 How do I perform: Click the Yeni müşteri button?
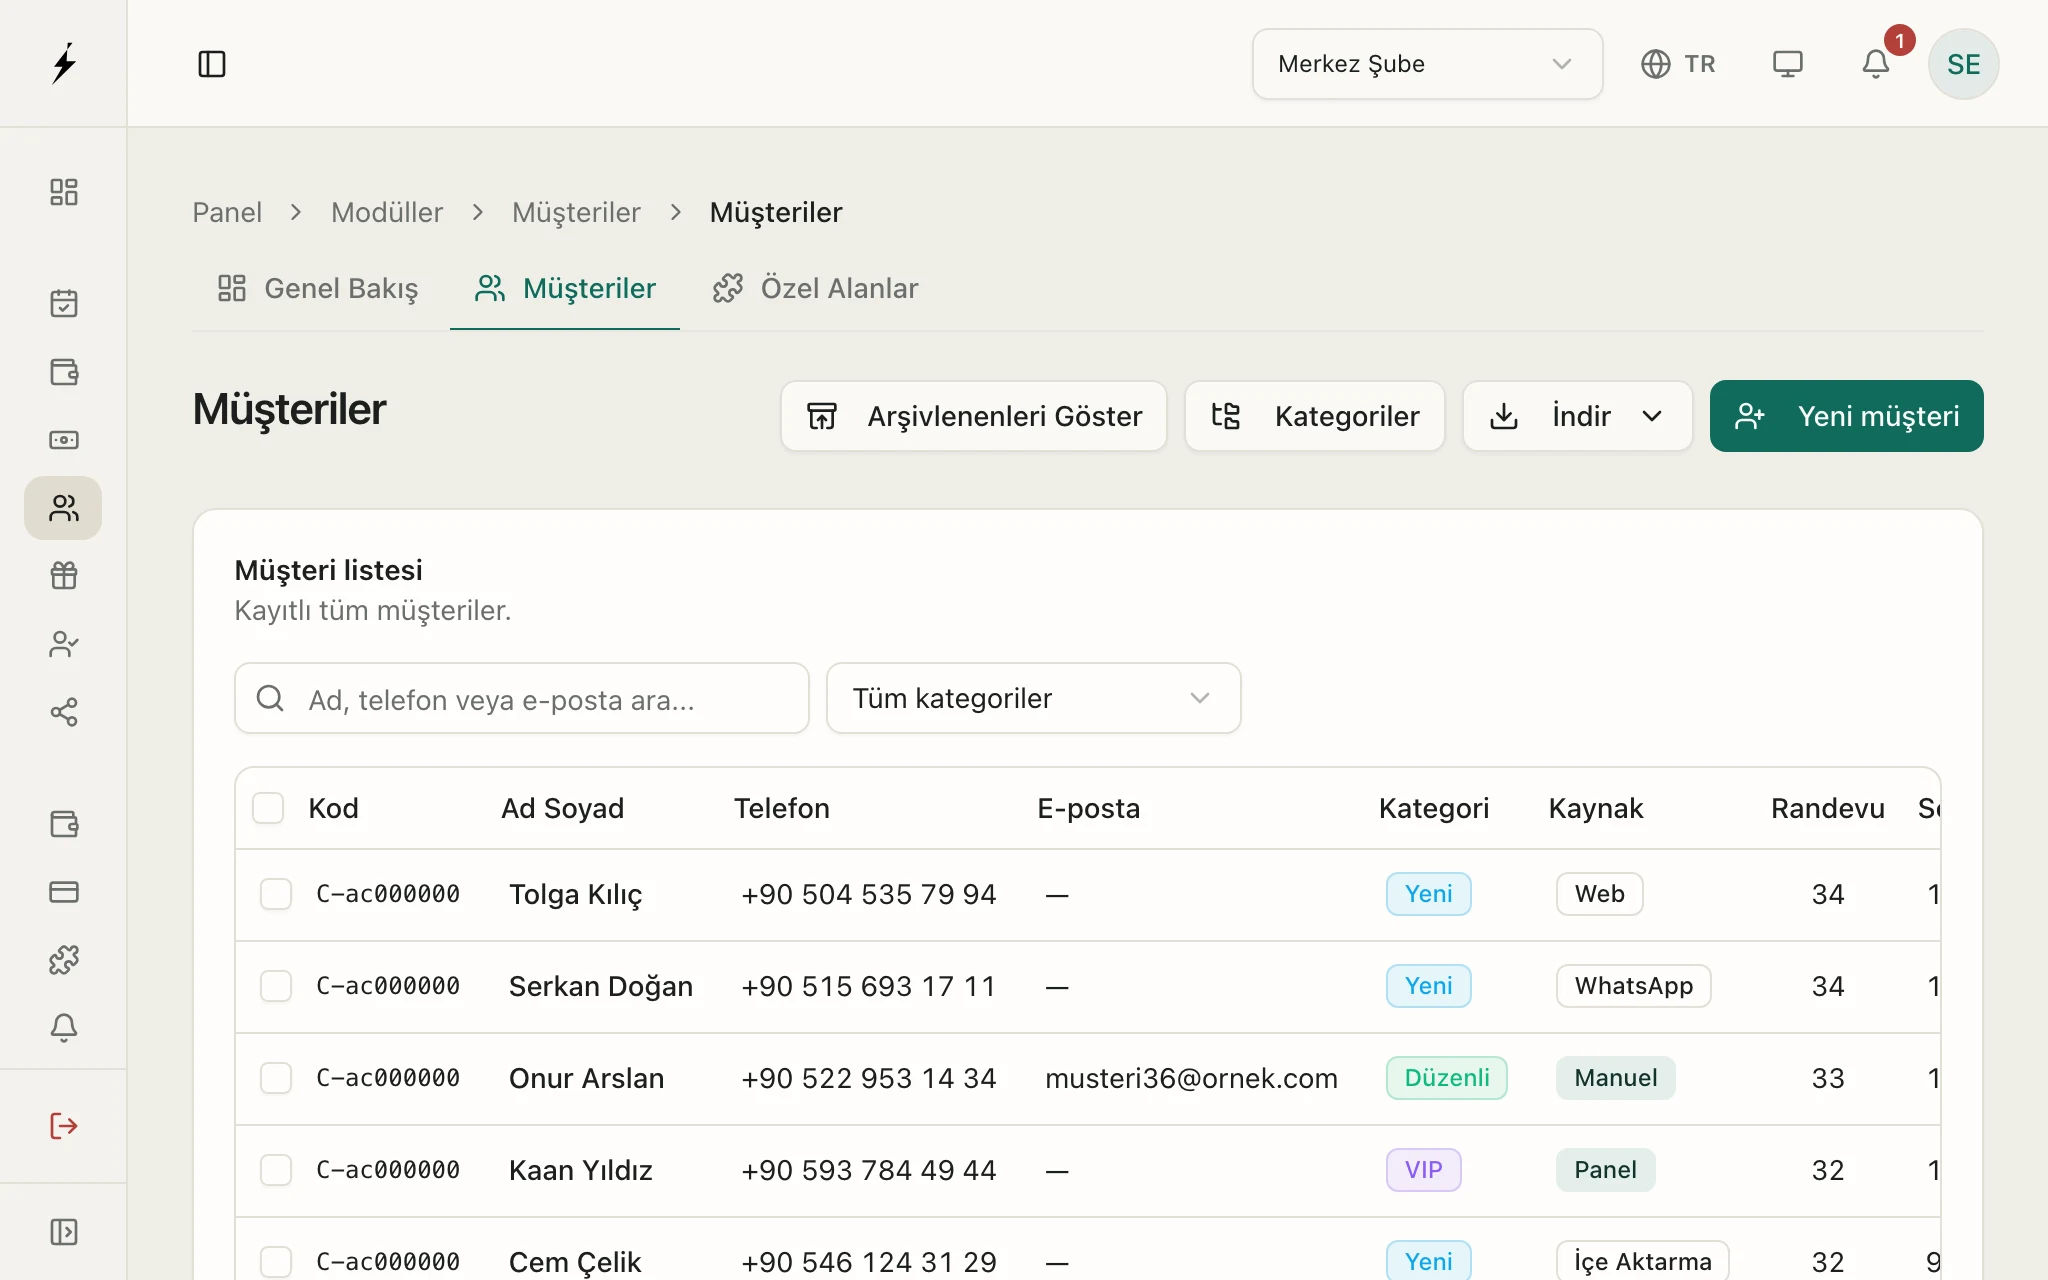click(1846, 416)
